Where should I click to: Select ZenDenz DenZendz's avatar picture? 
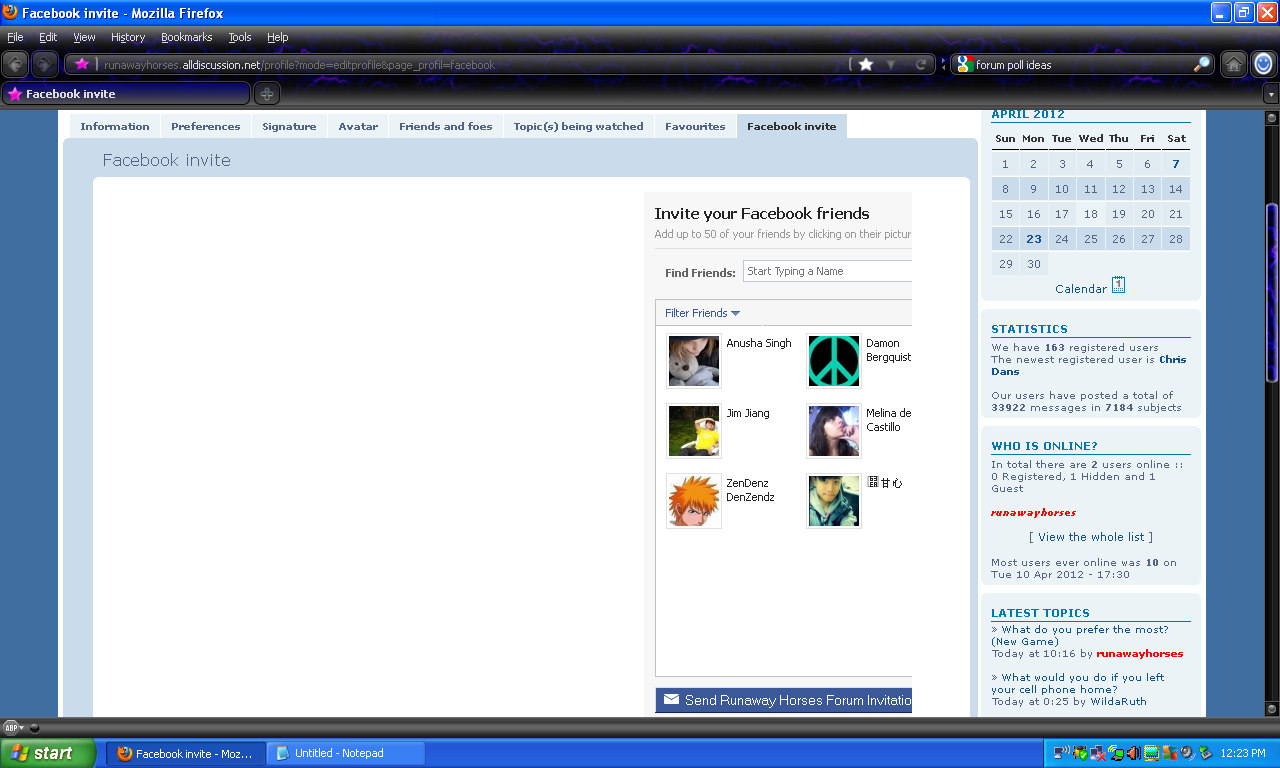pyautogui.click(x=694, y=500)
